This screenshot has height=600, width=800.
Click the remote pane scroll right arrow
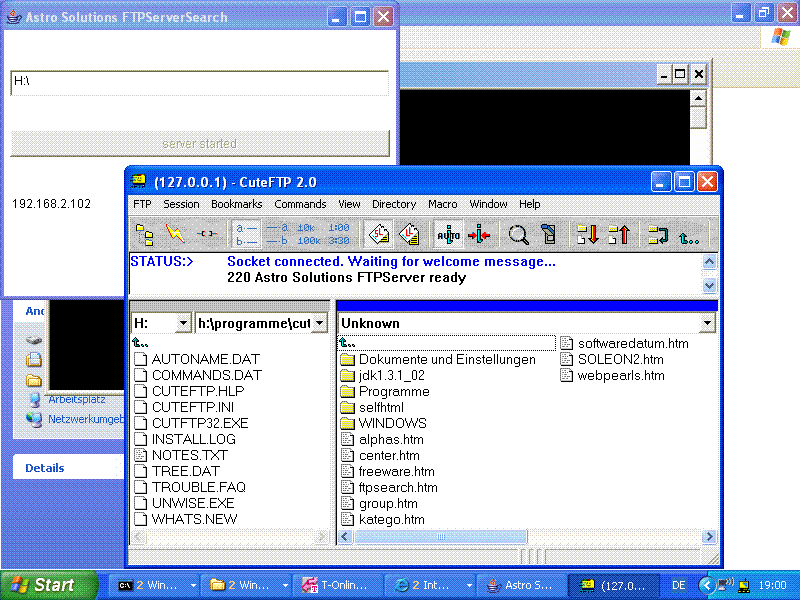tap(709, 537)
